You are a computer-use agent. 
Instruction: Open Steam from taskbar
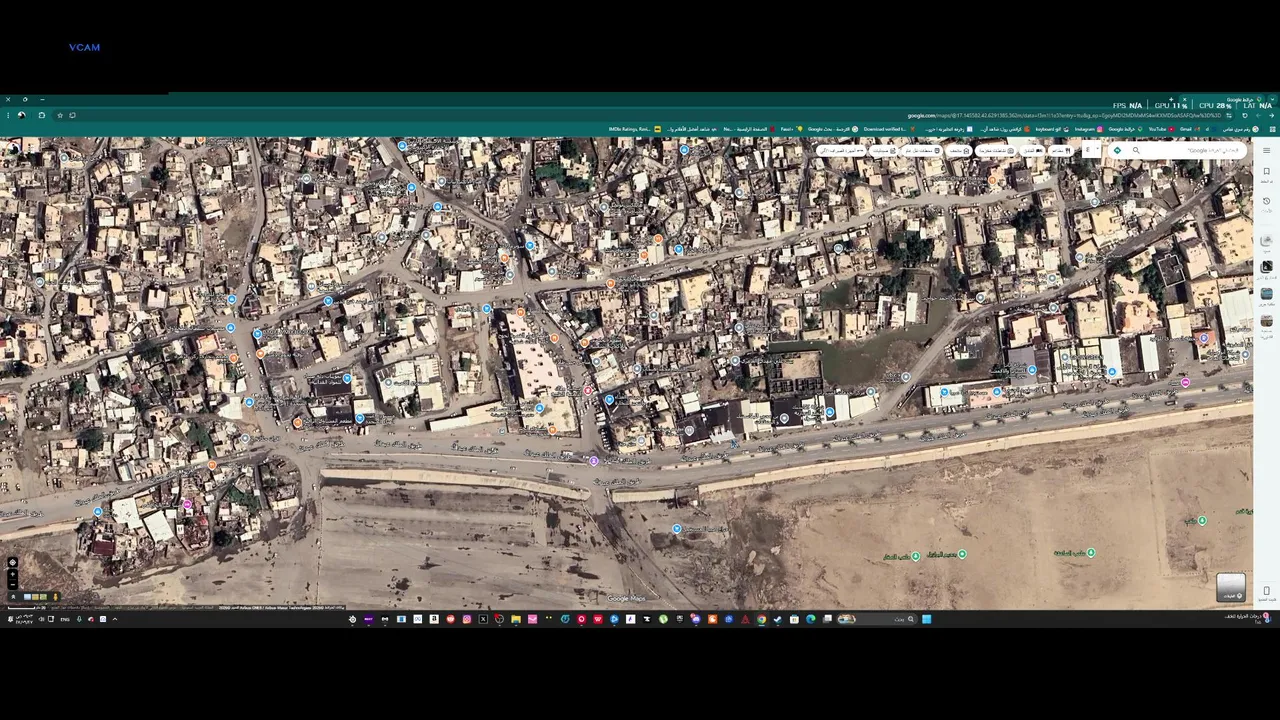click(777, 619)
